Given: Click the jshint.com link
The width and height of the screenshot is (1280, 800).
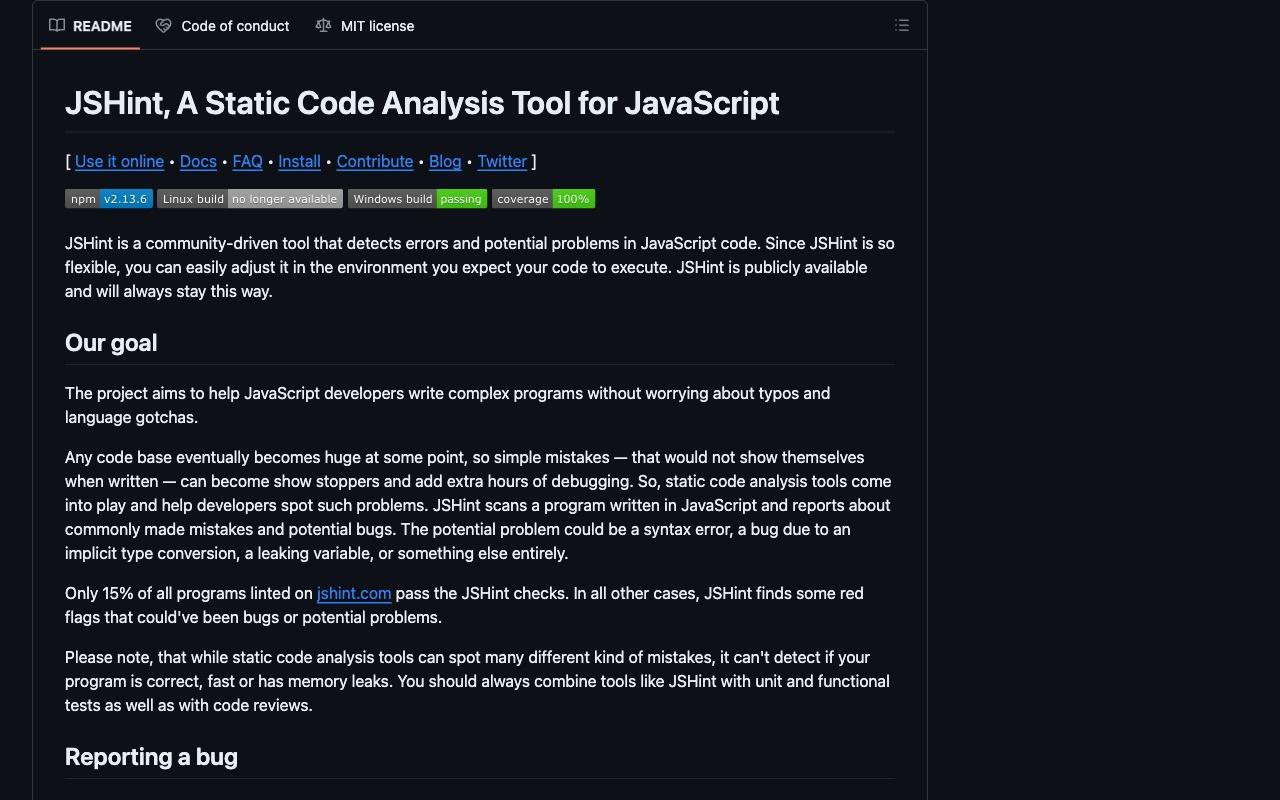Looking at the screenshot, I should point(354,593).
